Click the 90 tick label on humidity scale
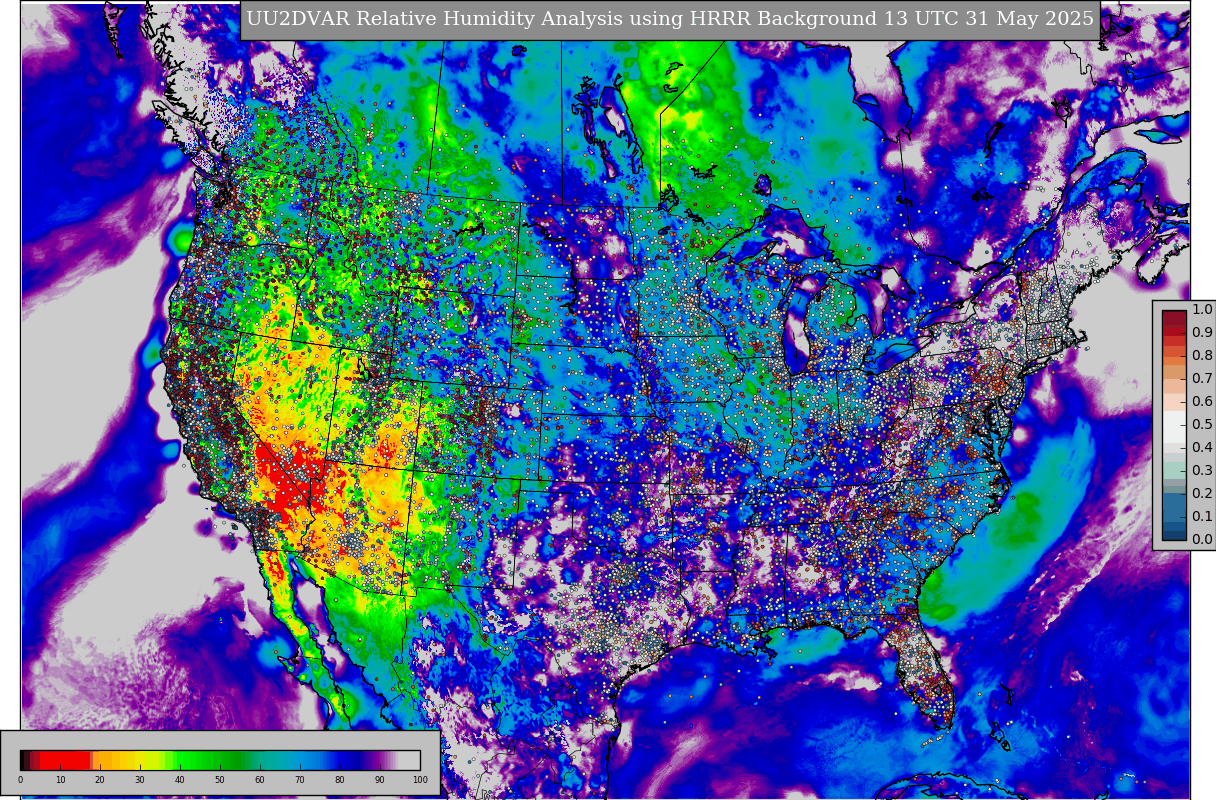 [x=380, y=780]
